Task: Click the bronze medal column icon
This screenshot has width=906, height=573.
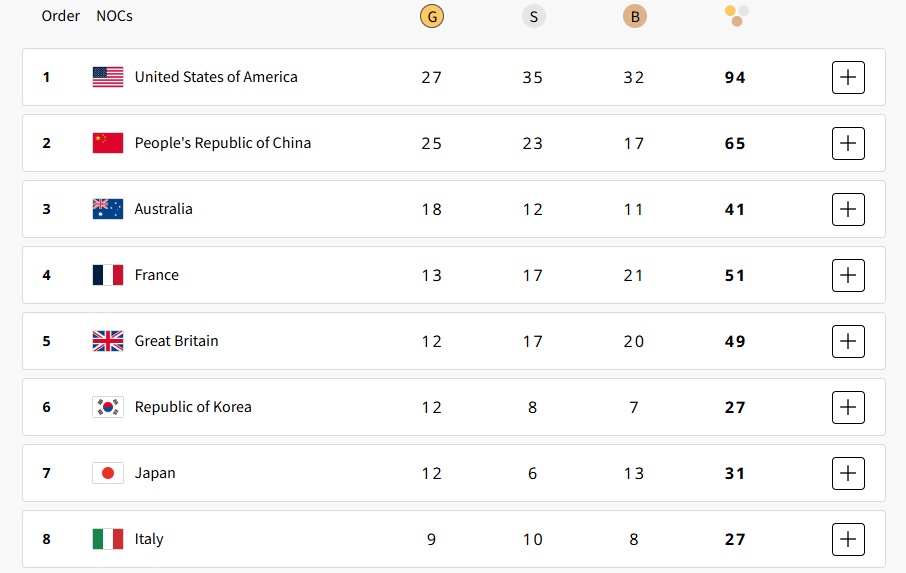Action: point(634,16)
